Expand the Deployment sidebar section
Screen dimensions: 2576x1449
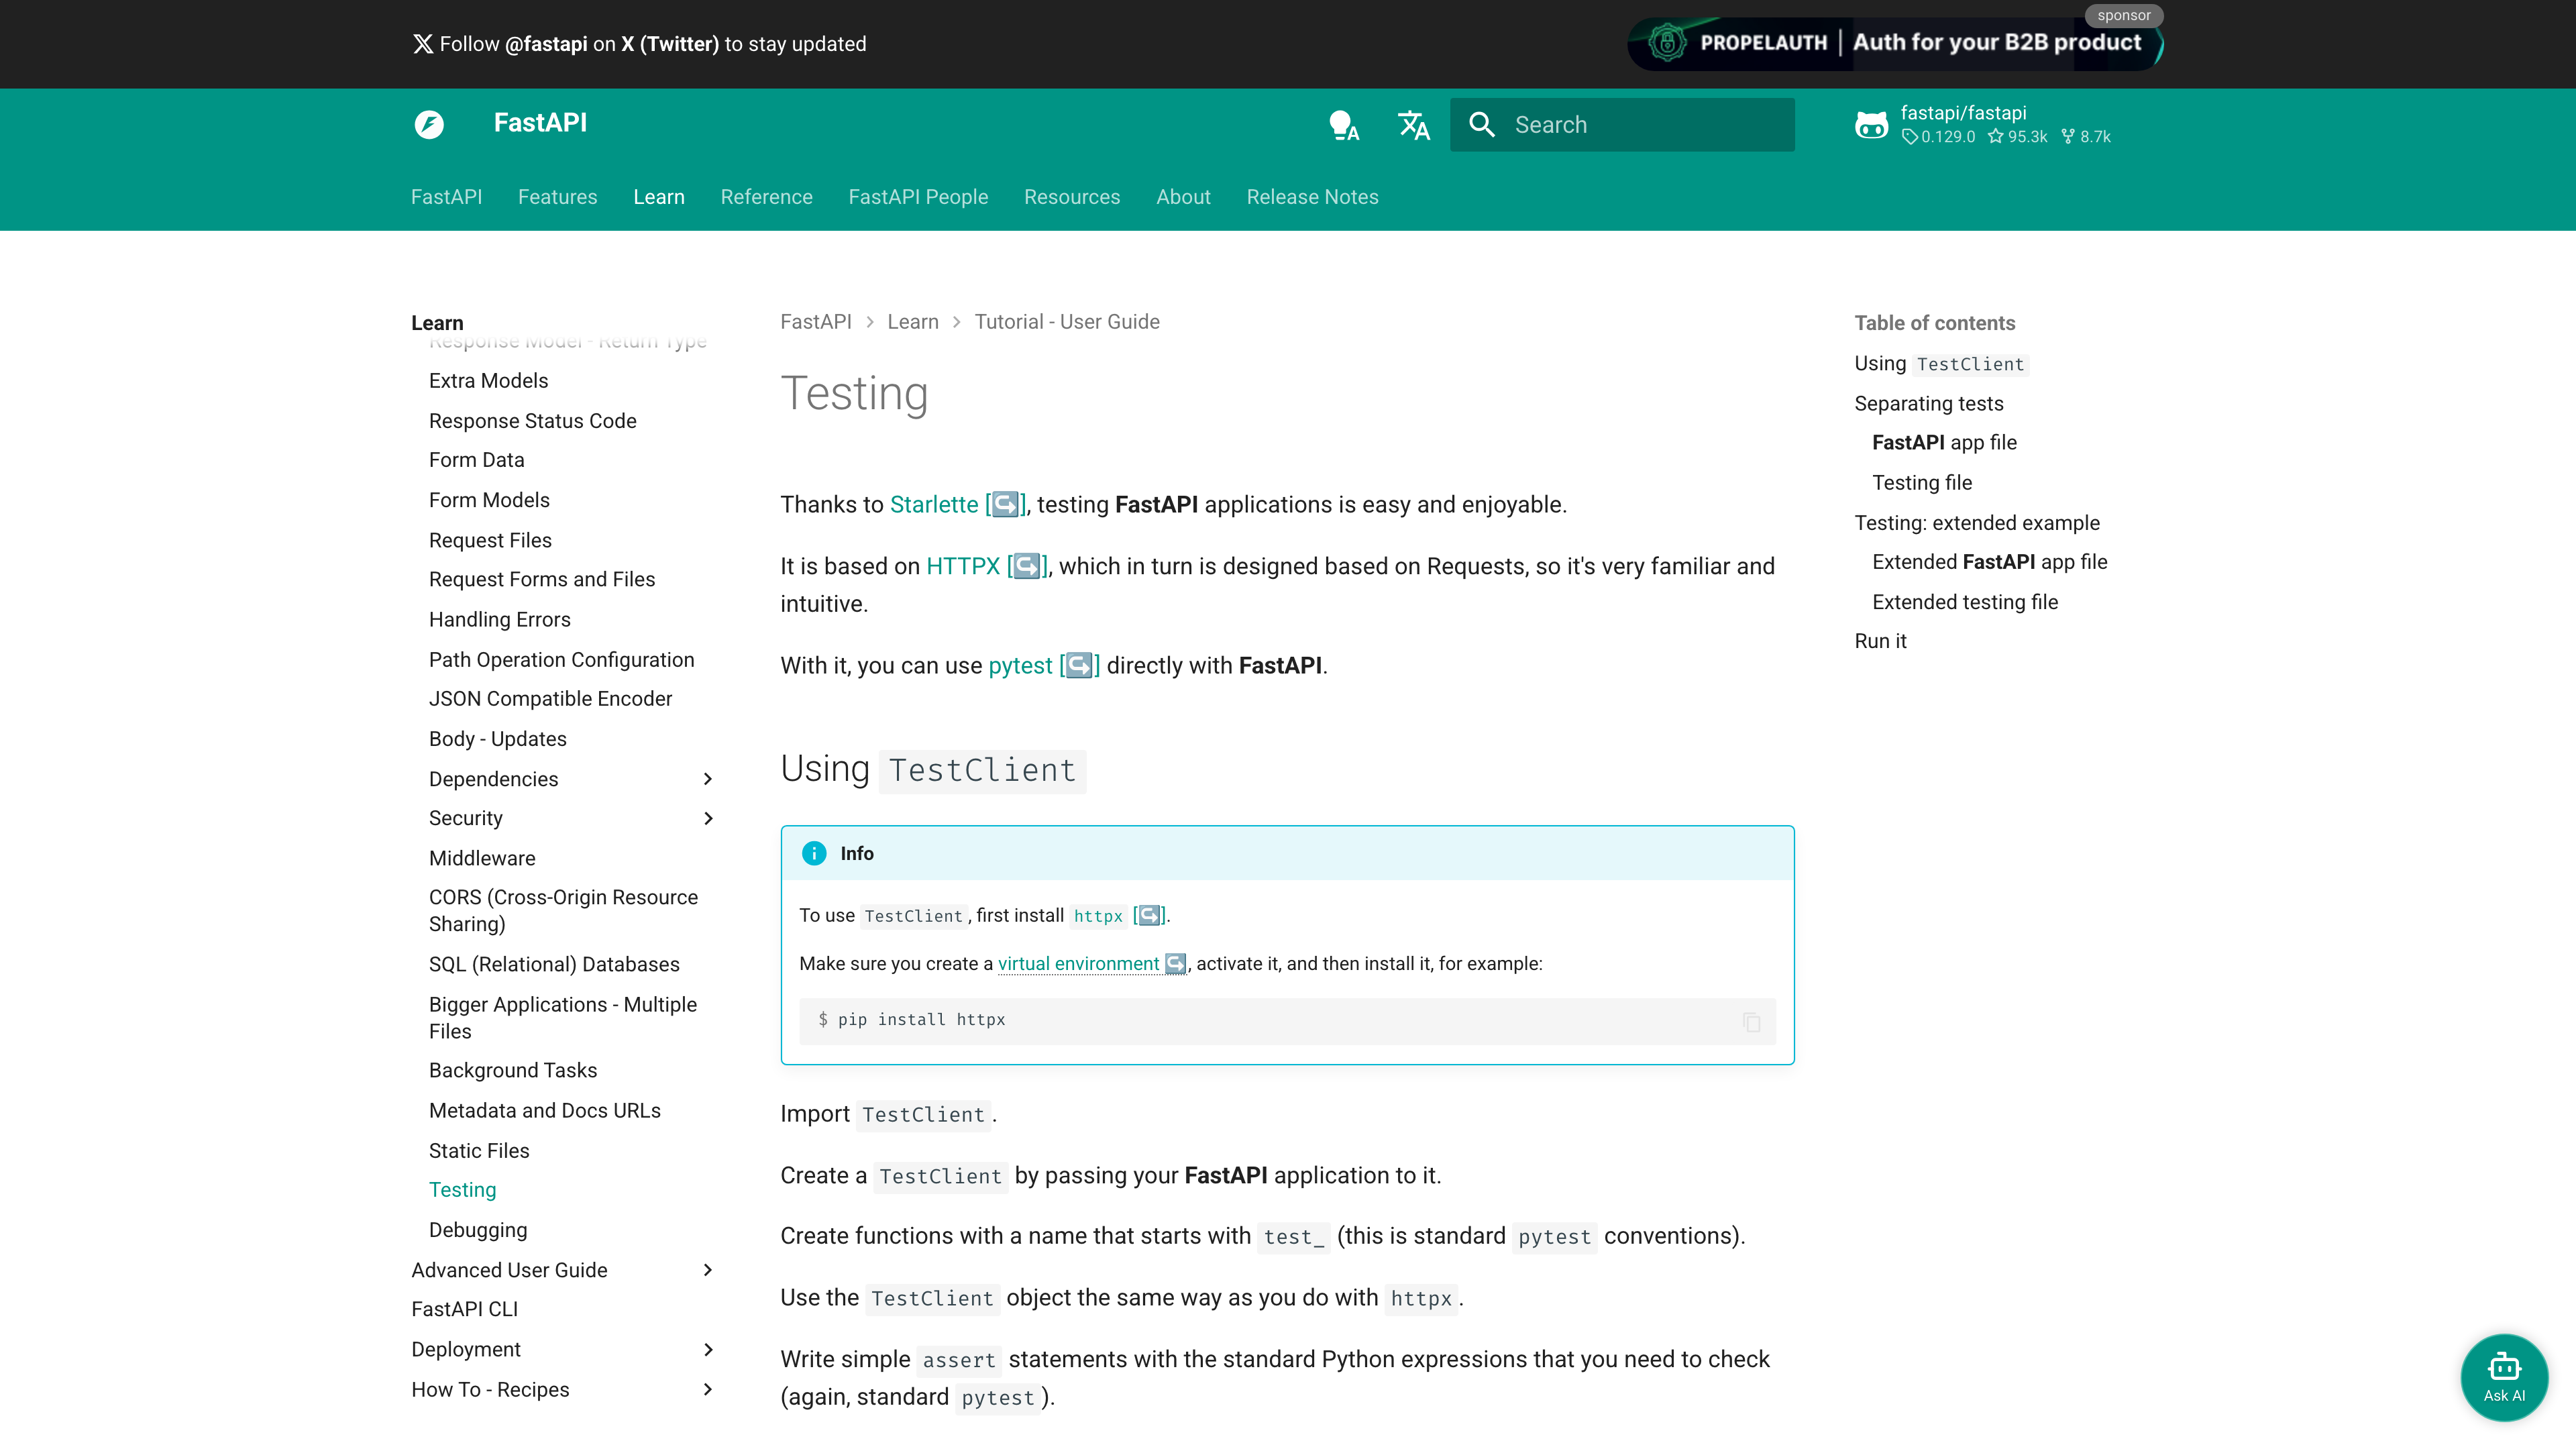(708, 1349)
